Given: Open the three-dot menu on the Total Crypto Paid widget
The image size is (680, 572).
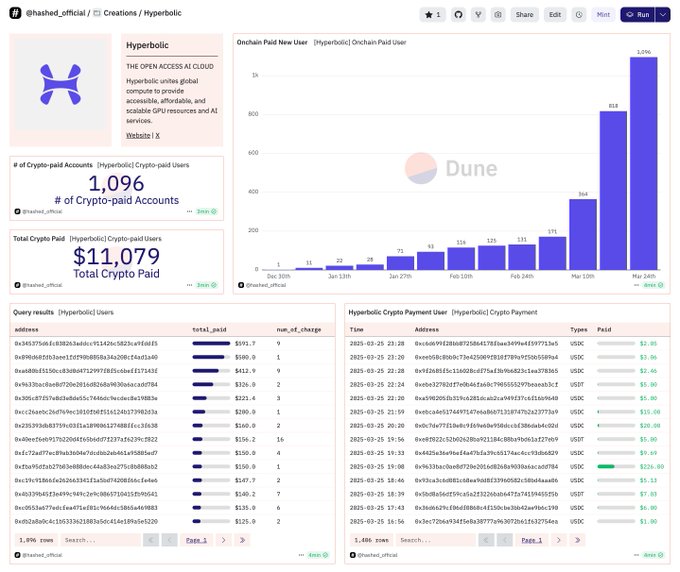Looking at the screenshot, I should (x=189, y=285).
